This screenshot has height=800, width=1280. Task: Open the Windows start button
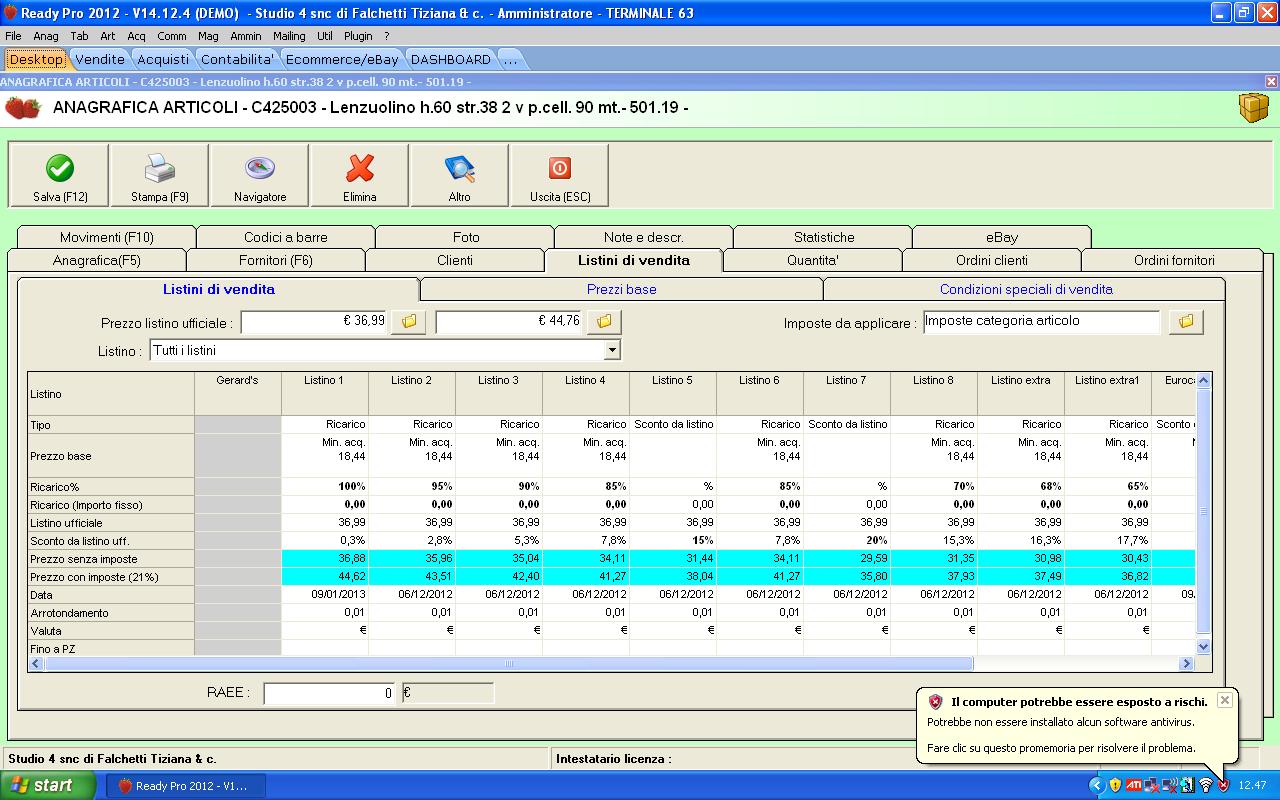click(x=48, y=785)
